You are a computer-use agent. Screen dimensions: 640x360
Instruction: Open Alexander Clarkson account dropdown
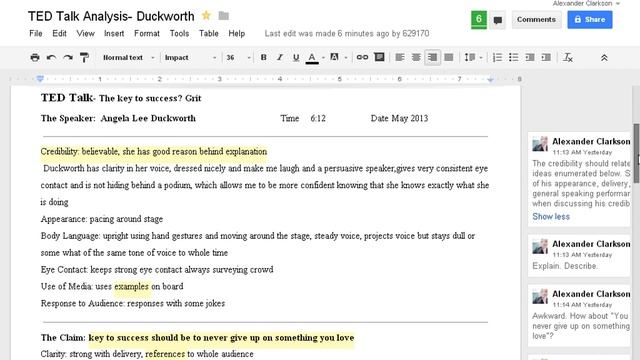coord(586,3)
